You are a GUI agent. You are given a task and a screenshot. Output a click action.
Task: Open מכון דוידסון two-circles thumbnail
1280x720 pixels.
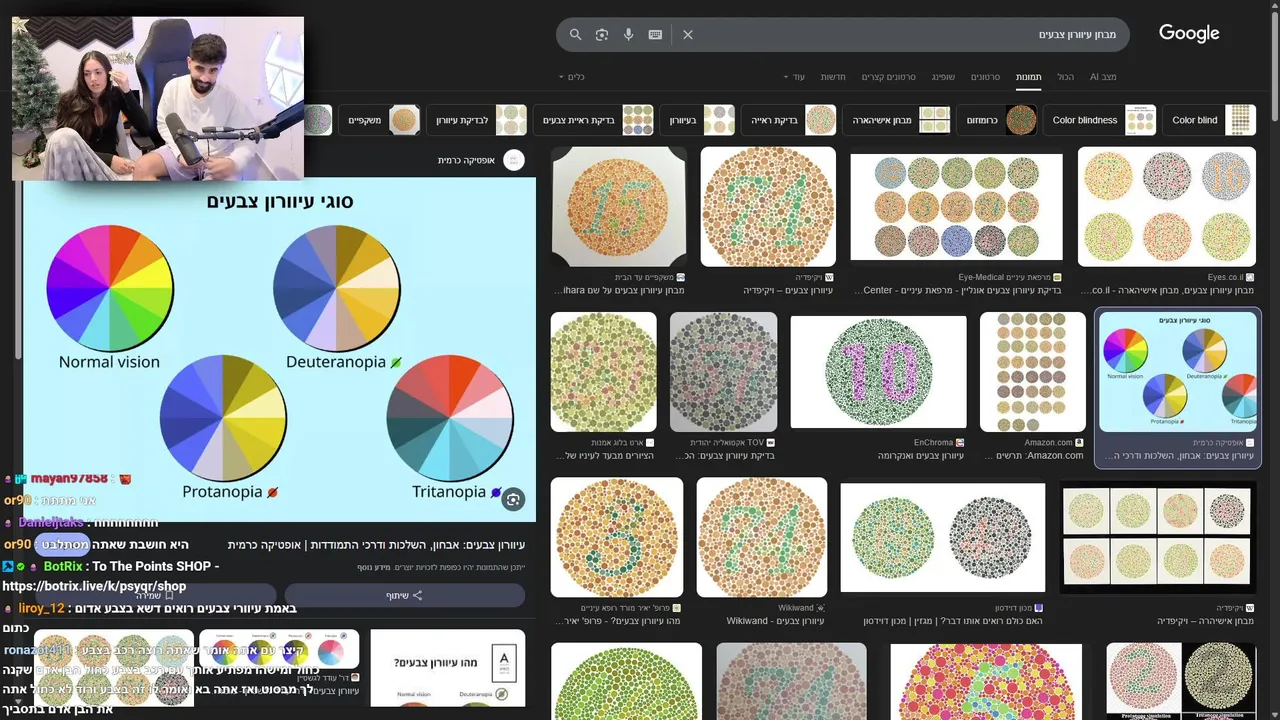(942, 538)
